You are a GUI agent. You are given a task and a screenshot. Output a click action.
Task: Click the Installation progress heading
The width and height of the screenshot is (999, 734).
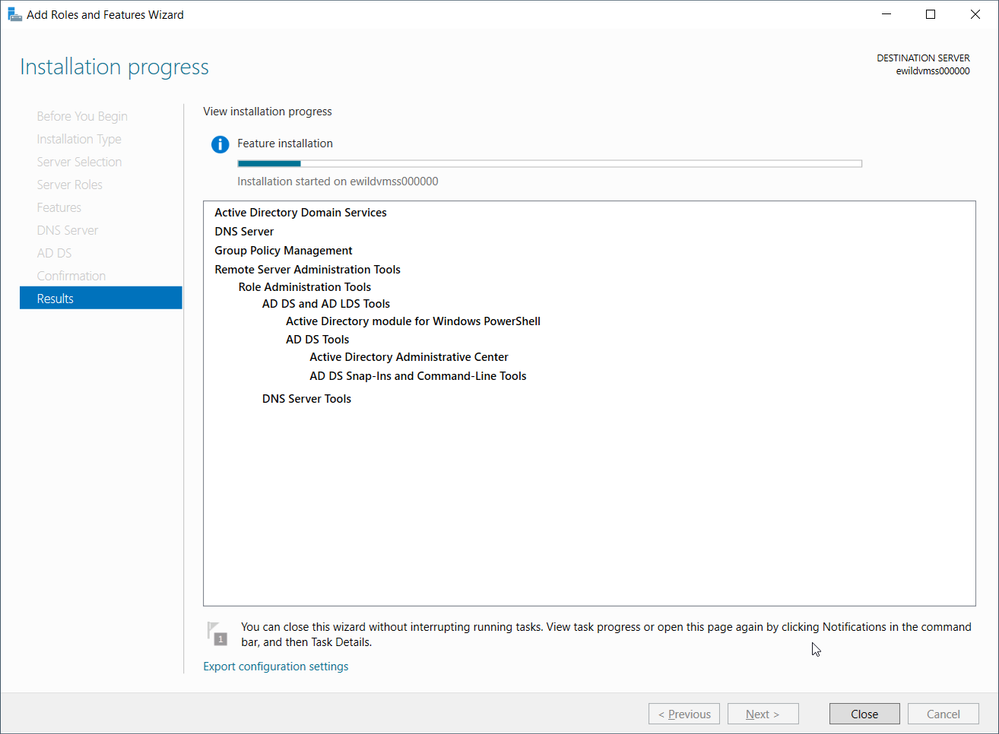[115, 67]
